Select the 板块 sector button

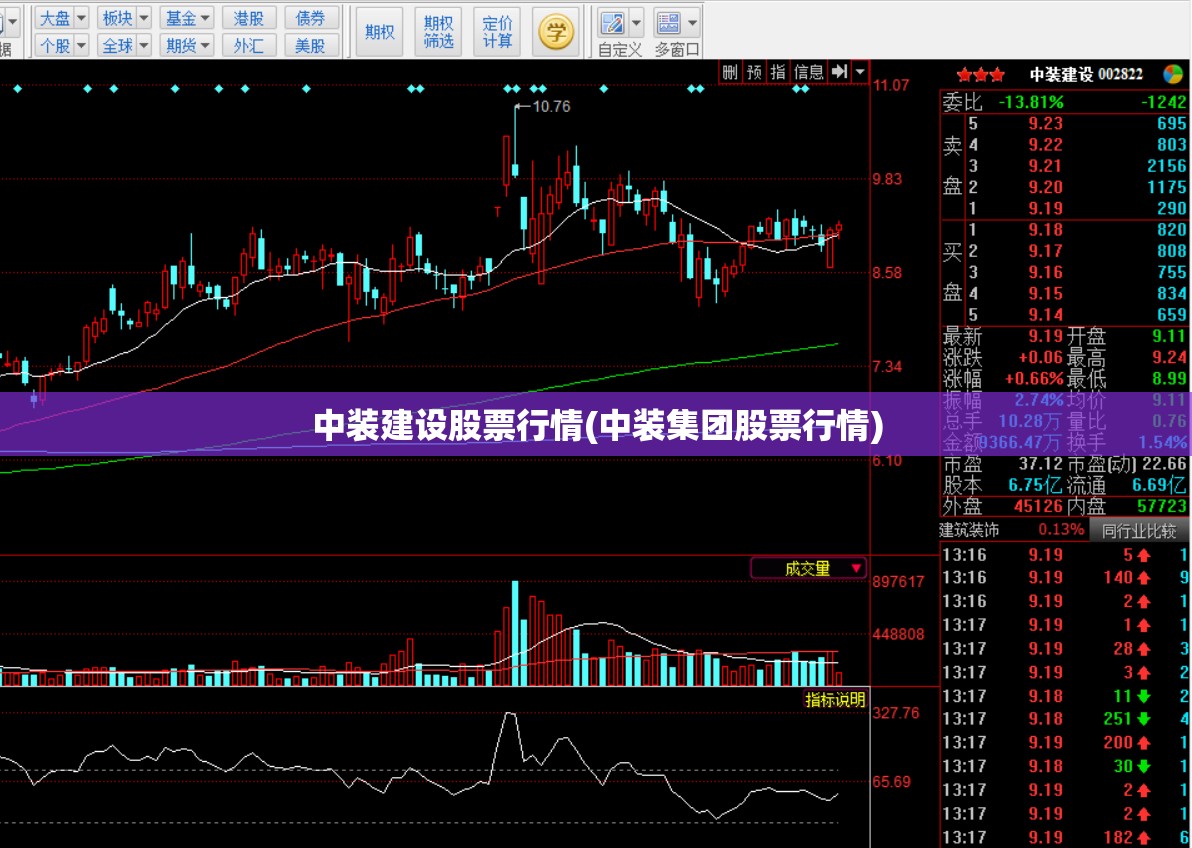click(117, 17)
